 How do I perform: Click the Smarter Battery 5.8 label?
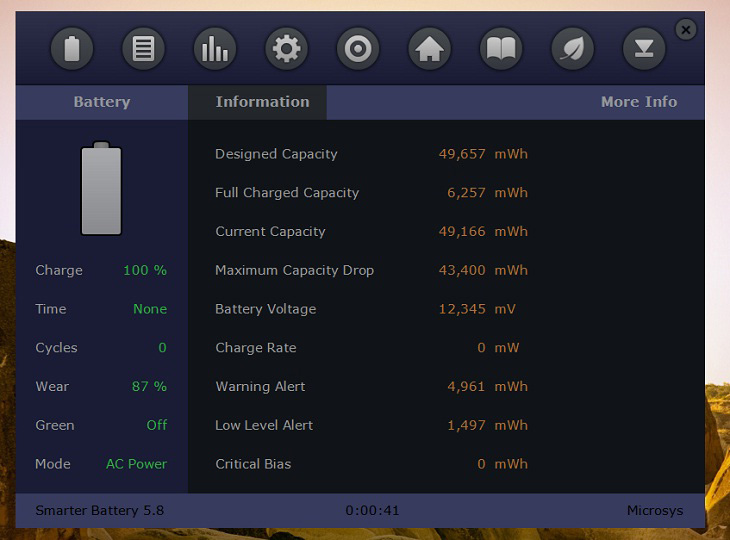coord(99,510)
